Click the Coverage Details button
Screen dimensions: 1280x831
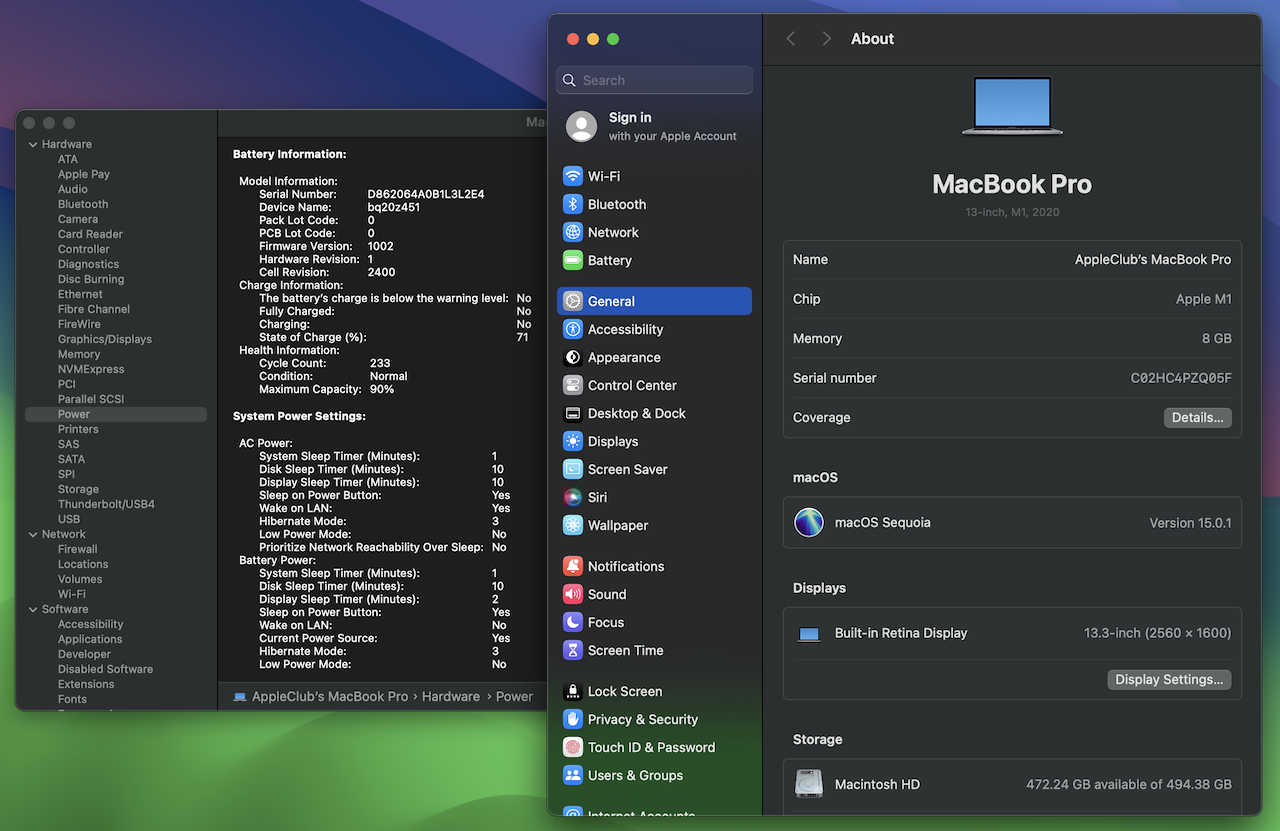(x=1198, y=418)
